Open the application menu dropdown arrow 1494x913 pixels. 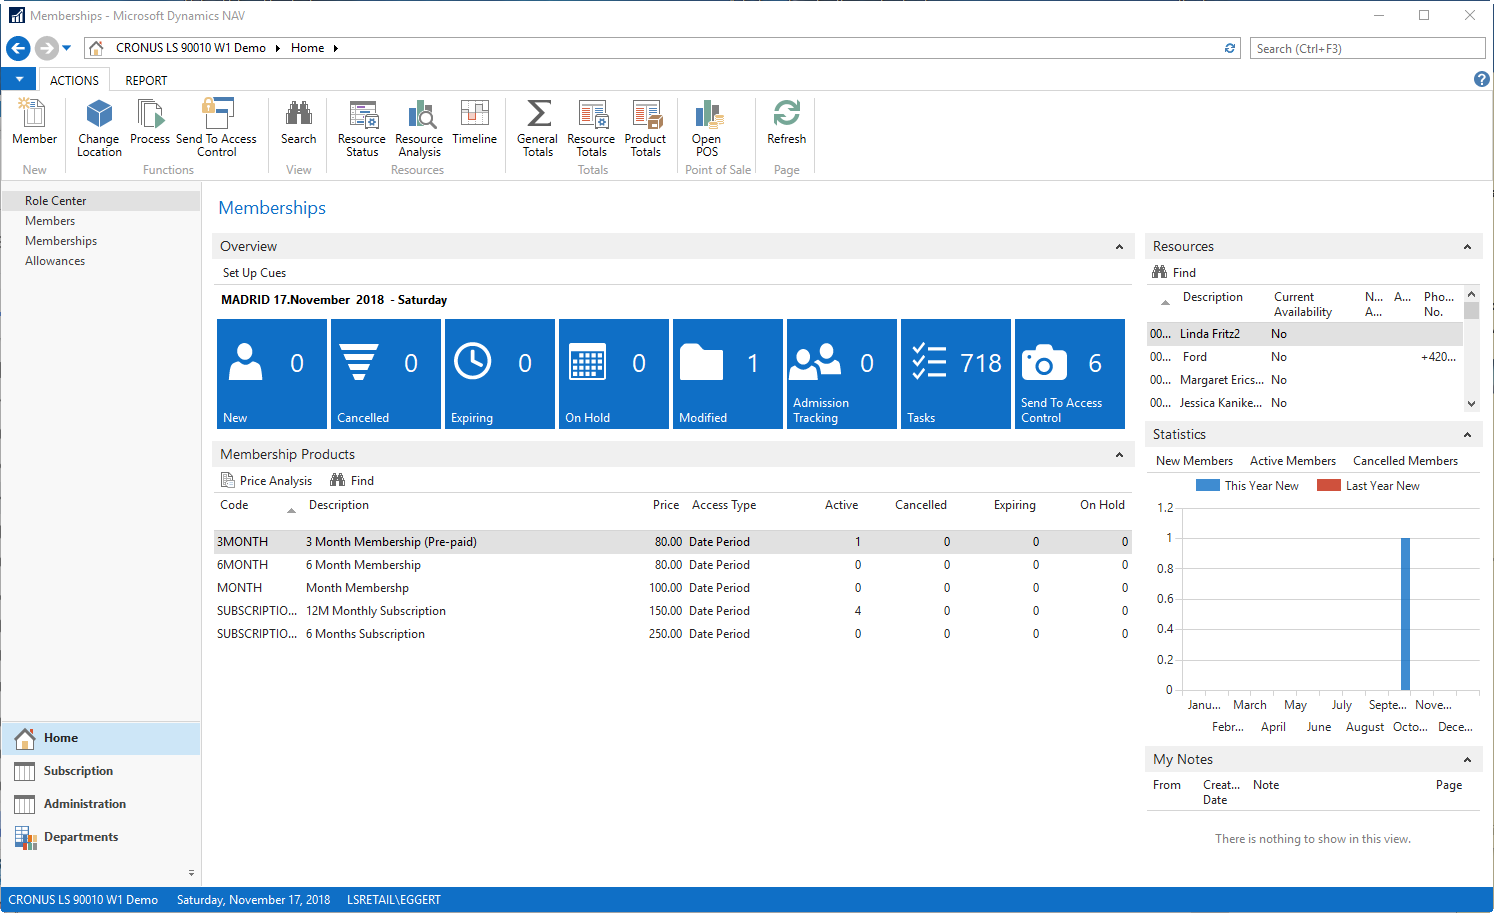19,80
